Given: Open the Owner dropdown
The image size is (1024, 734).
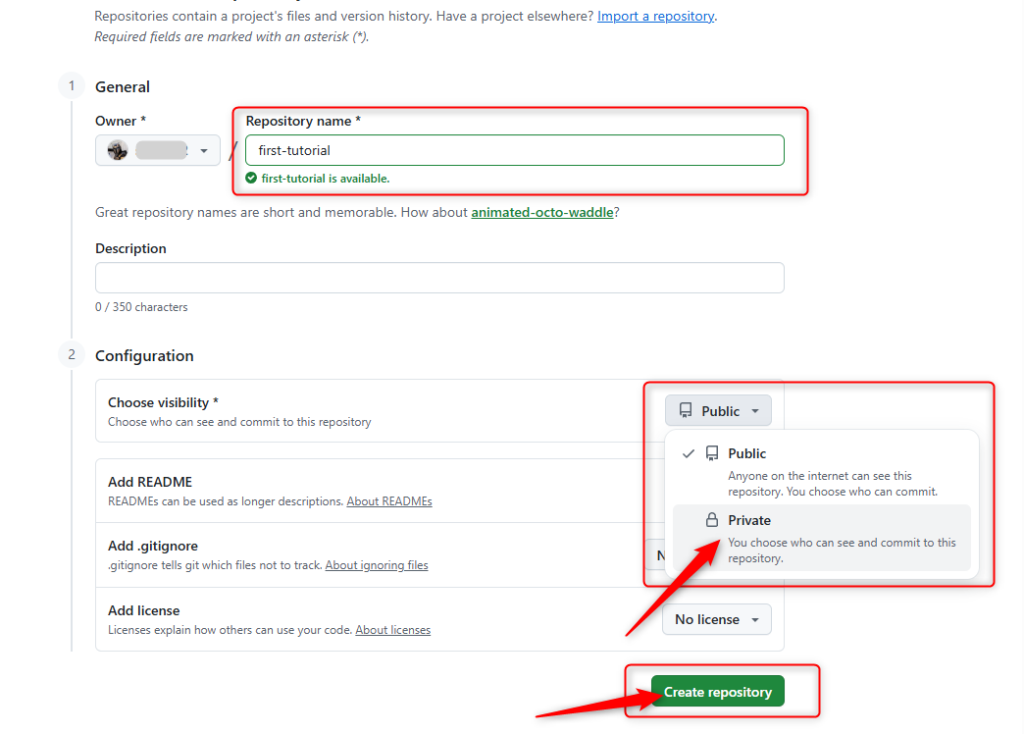Looking at the screenshot, I should click(x=158, y=151).
